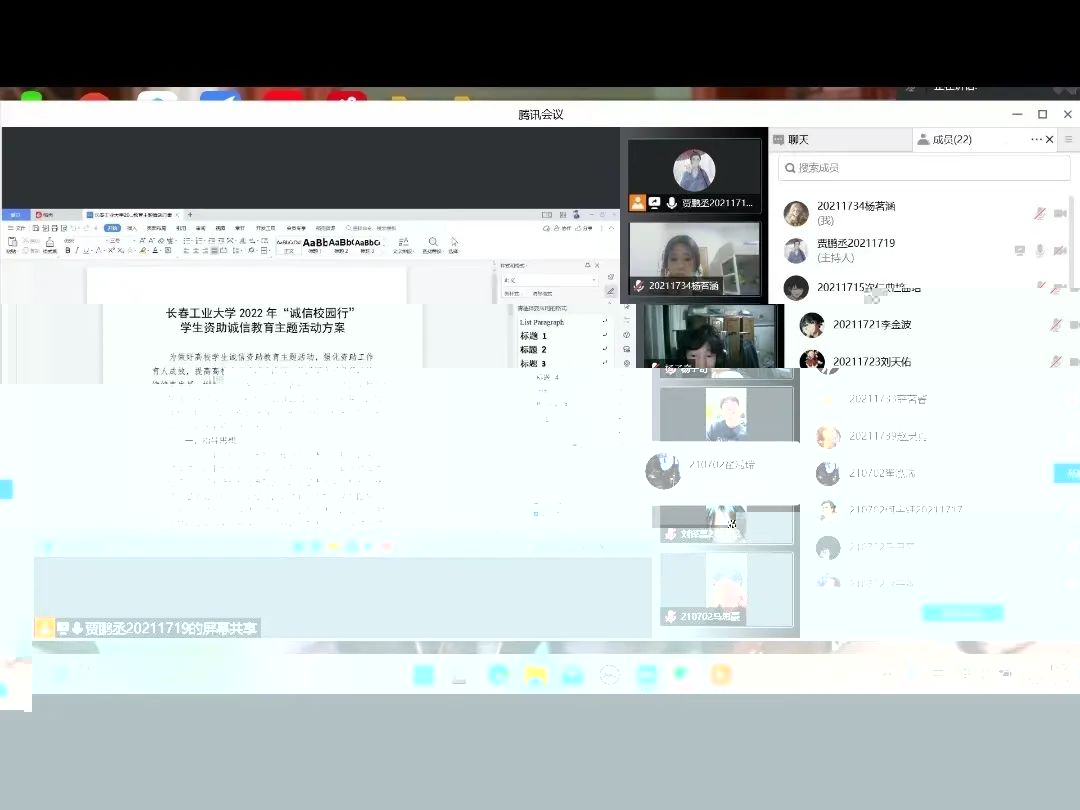This screenshot has height=810, width=1080.
Task: Open Find and Replace magnifier icon
Action: point(433,242)
